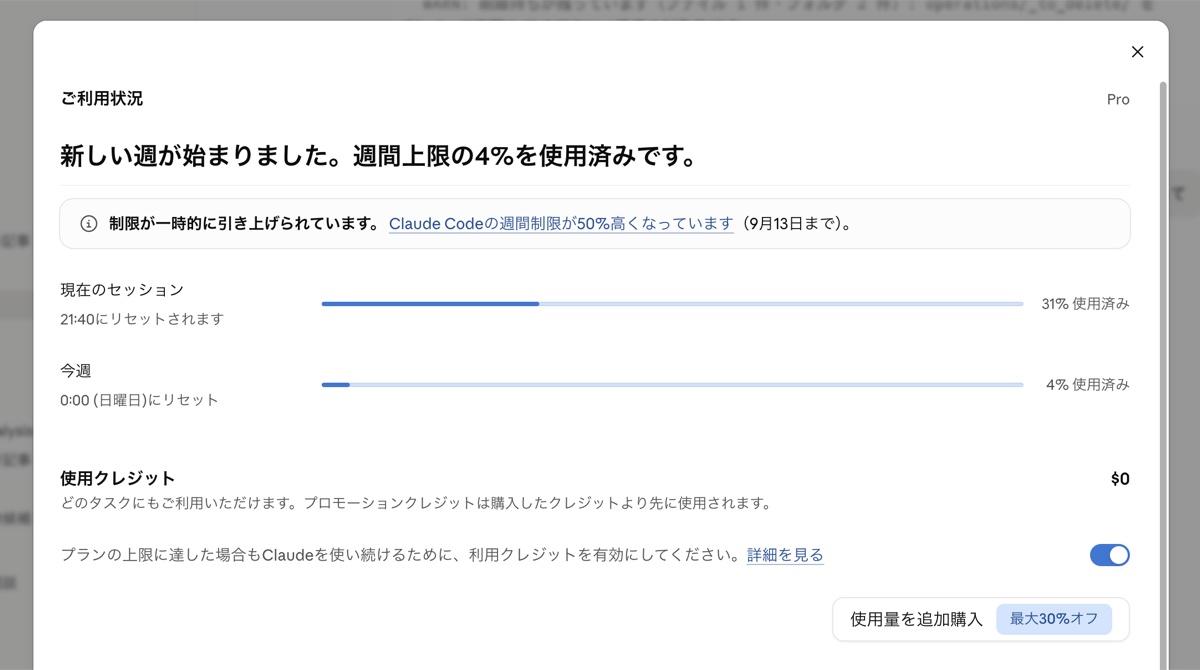Click the $0 credit amount
The image size is (1200, 670).
(1120, 479)
